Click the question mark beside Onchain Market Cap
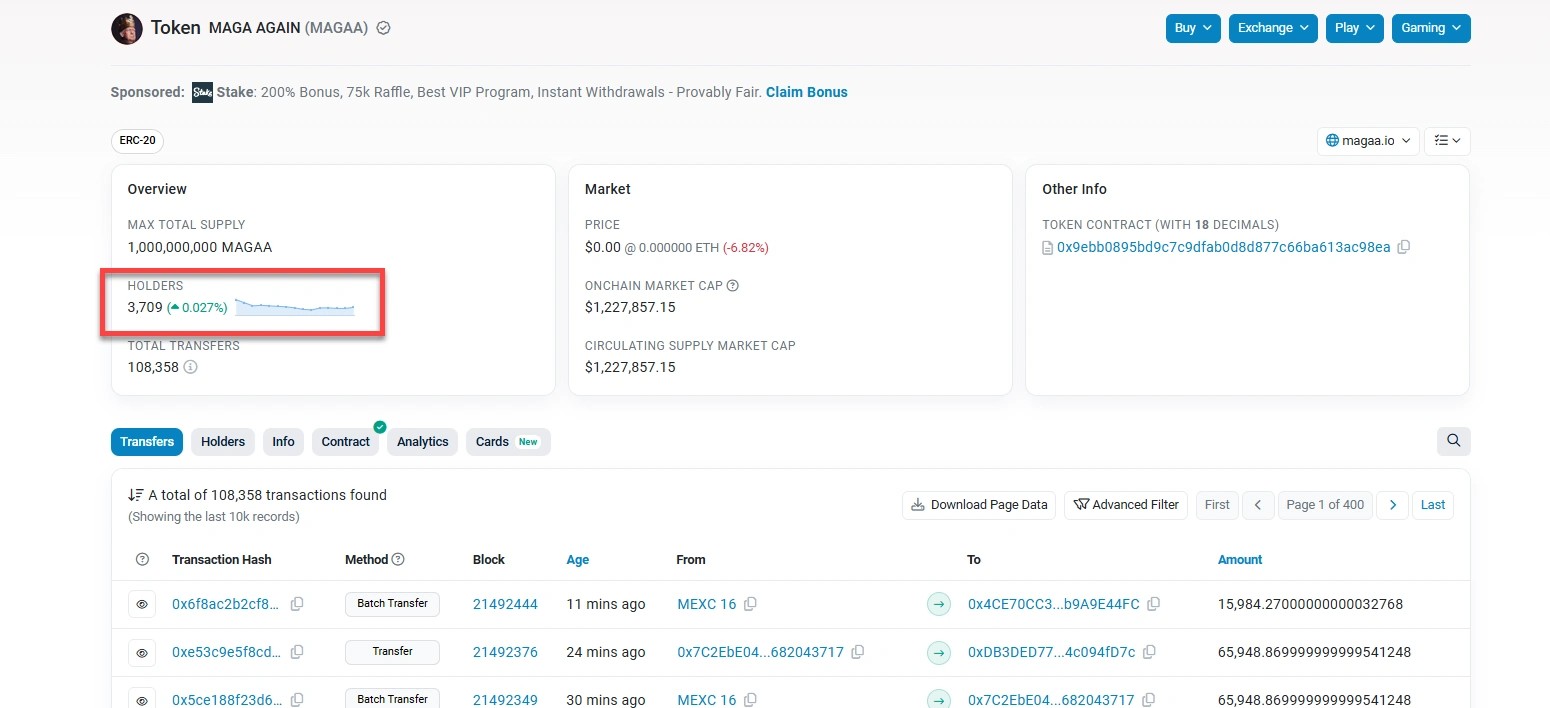The height and width of the screenshot is (708, 1550). tap(733, 285)
